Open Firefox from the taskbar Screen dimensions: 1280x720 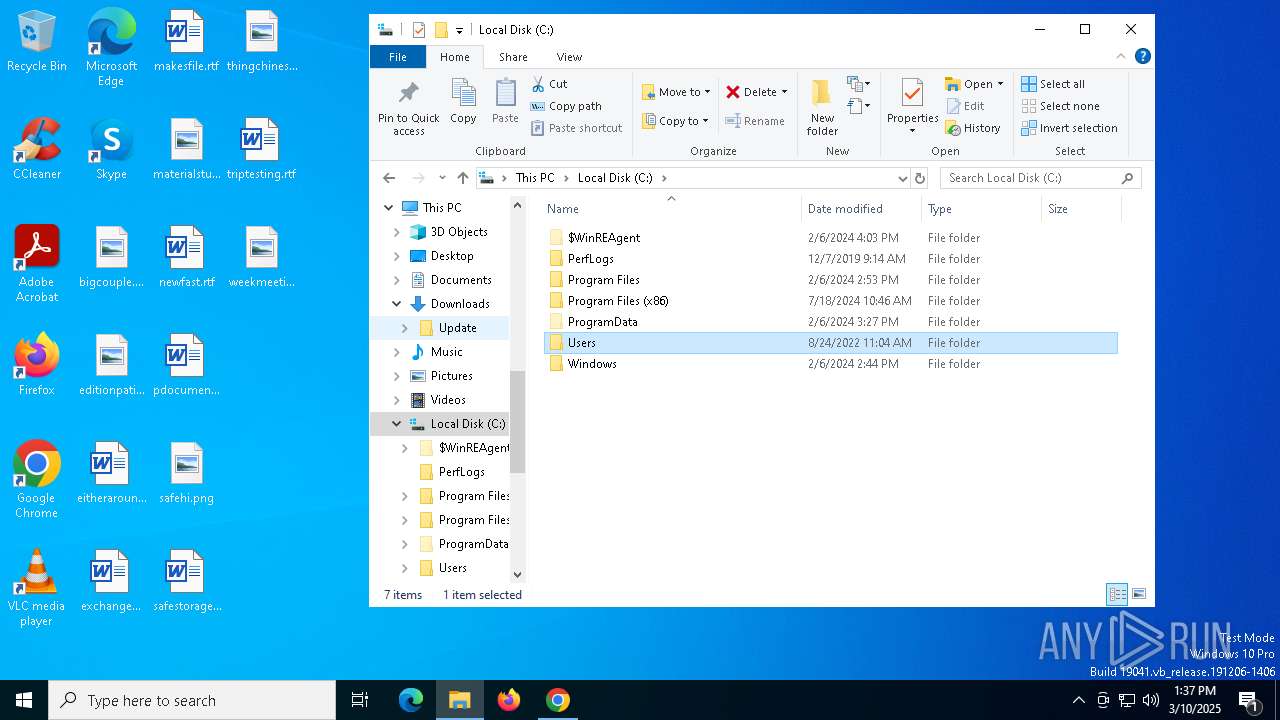(509, 700)
